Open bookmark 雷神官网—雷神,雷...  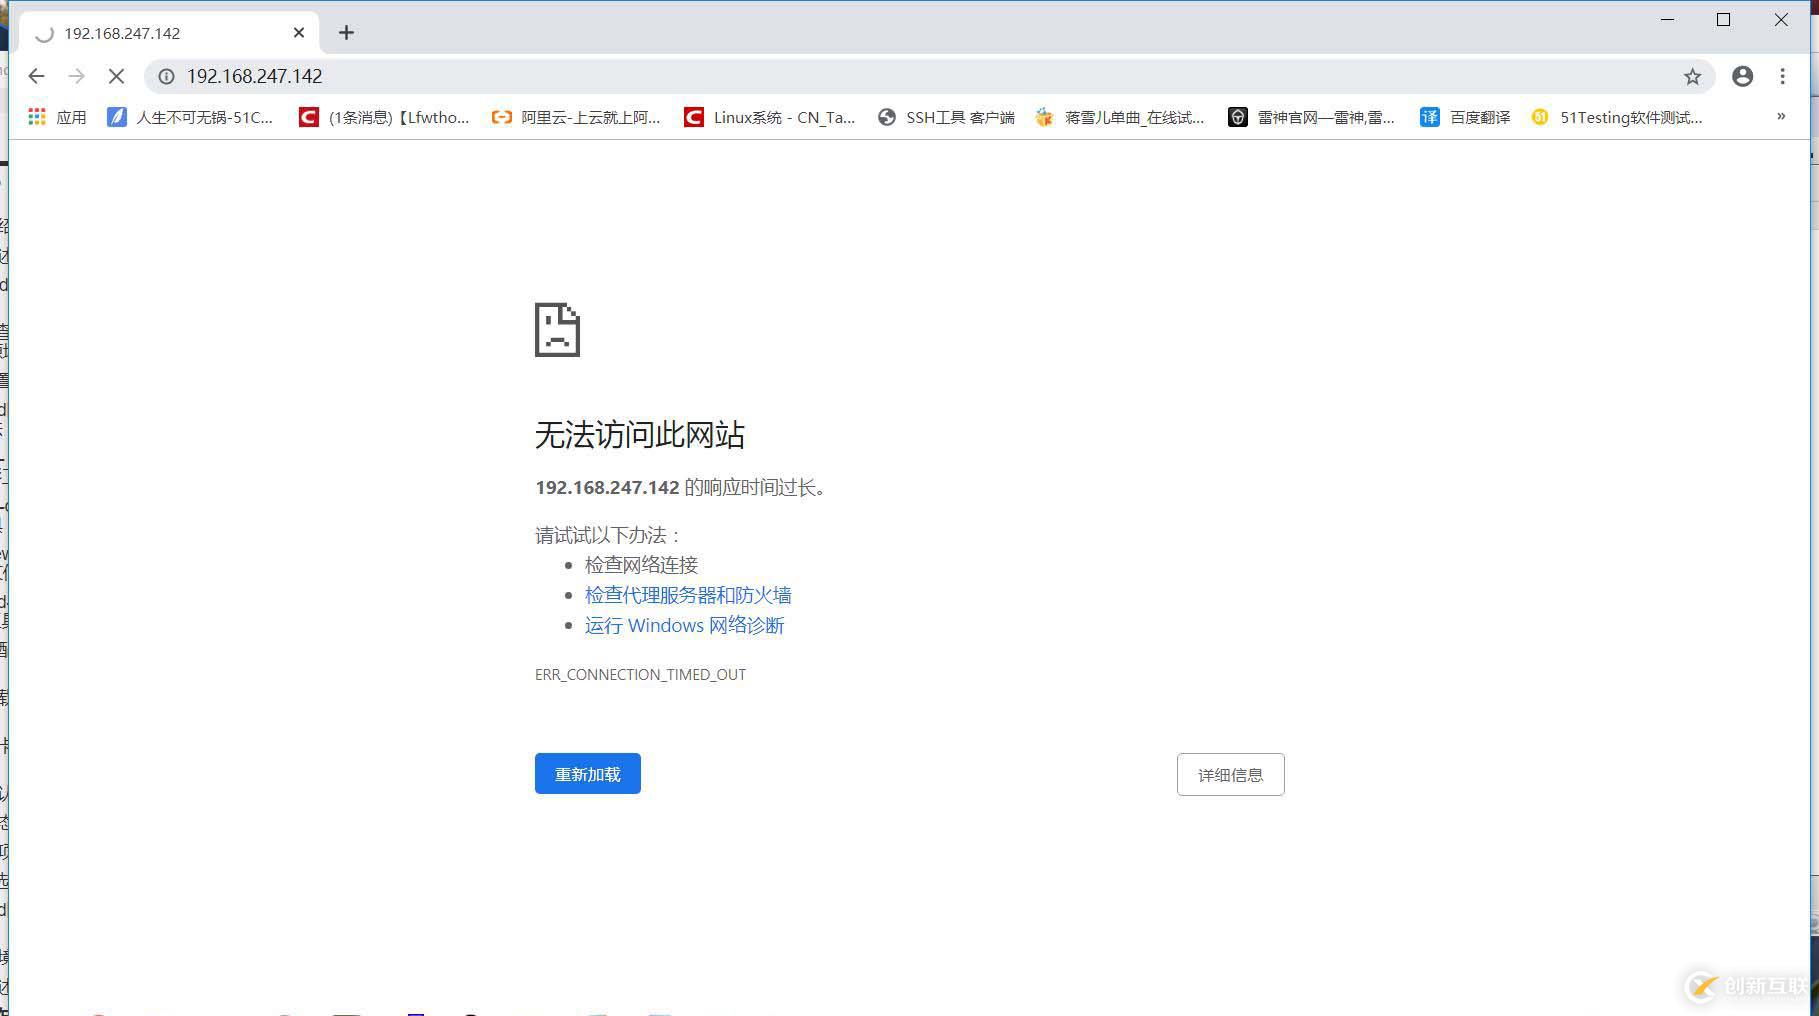(x=1312, y=117)
